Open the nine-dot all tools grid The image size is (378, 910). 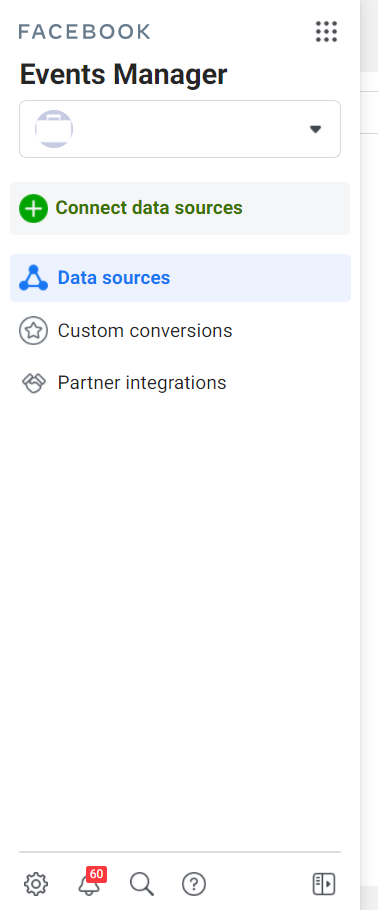pyautogui.click(x=326, y=31)
